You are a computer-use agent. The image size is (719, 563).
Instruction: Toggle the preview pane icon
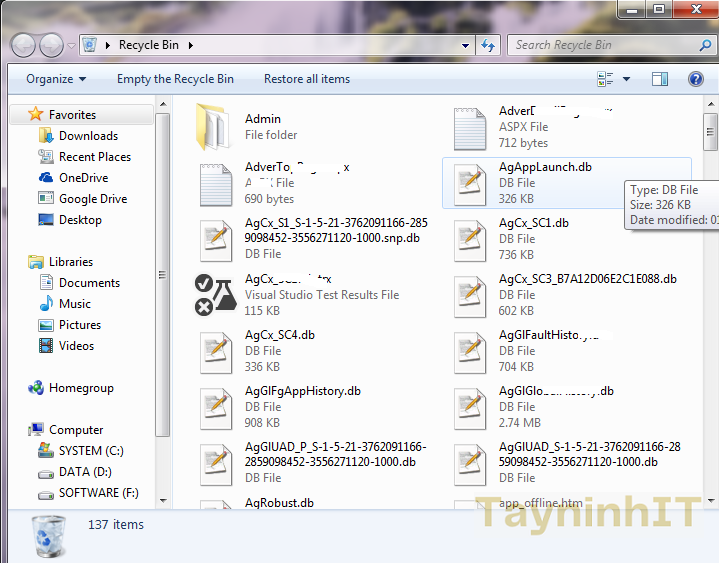[x=659, y=79]
